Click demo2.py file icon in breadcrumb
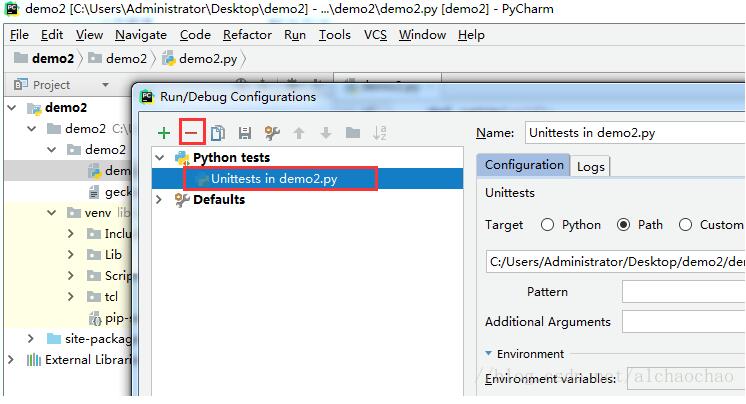Screen dimensions: 746x404 168,59
